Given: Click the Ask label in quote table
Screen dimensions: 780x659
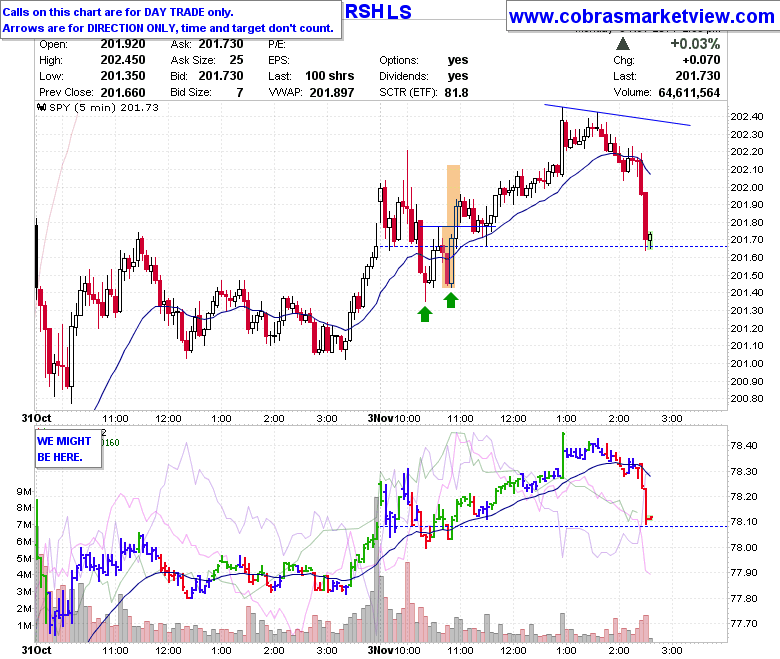Looking at the screenshot, I should click(181, 44).
